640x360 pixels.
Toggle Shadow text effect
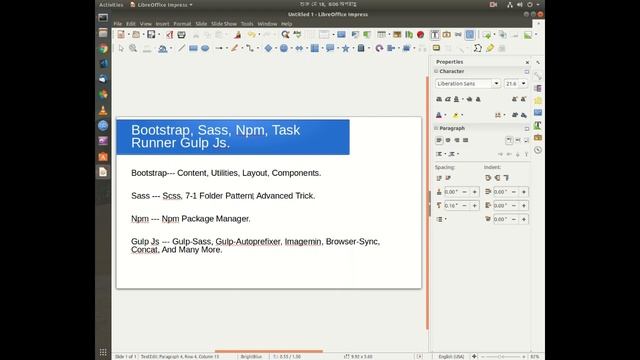478,99
